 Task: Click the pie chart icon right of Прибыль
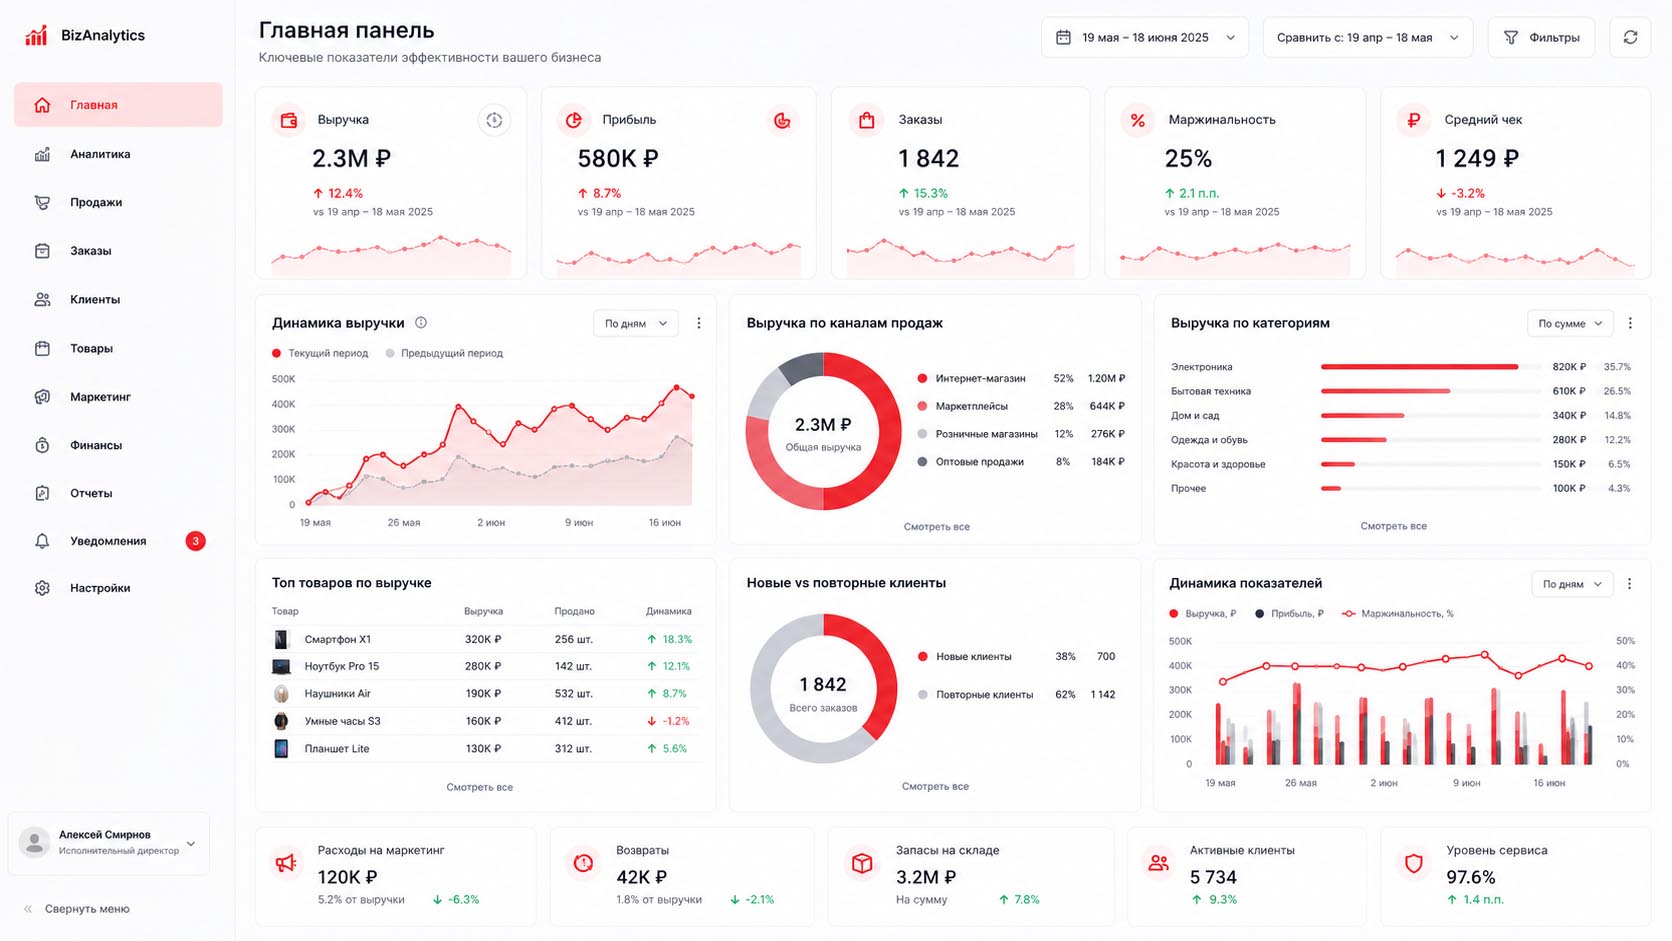782,120
